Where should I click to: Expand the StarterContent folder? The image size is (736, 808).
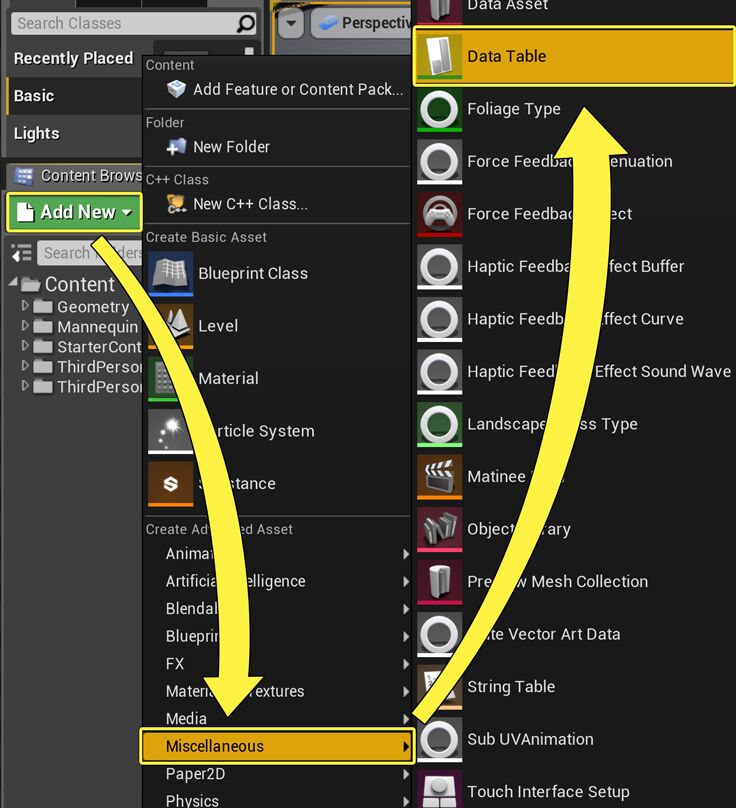tap(25, 346)
